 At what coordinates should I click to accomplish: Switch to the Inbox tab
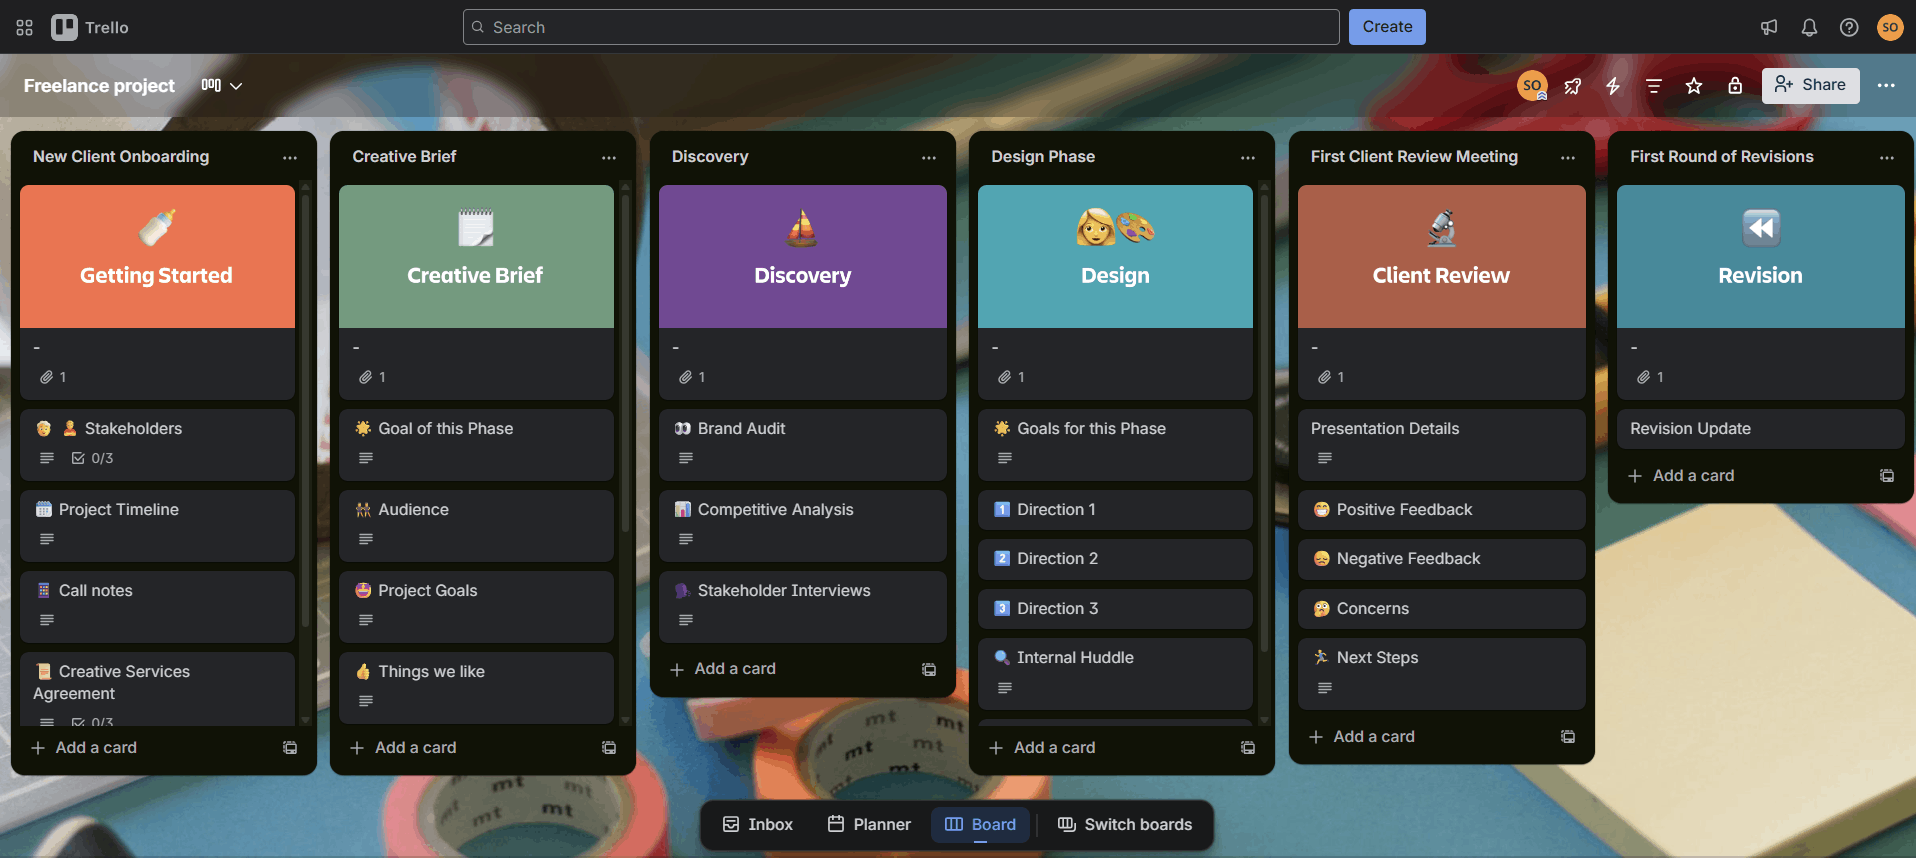(758, 824)
